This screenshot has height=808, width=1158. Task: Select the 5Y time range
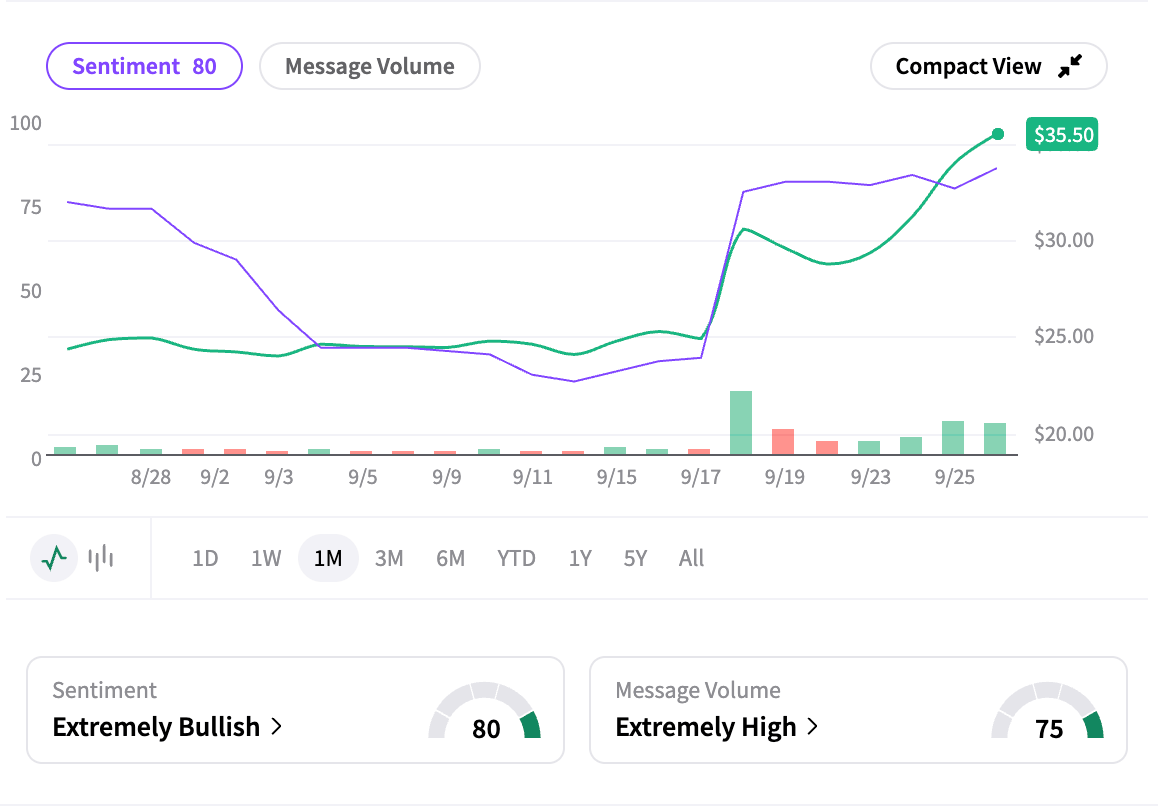point(635,558)
